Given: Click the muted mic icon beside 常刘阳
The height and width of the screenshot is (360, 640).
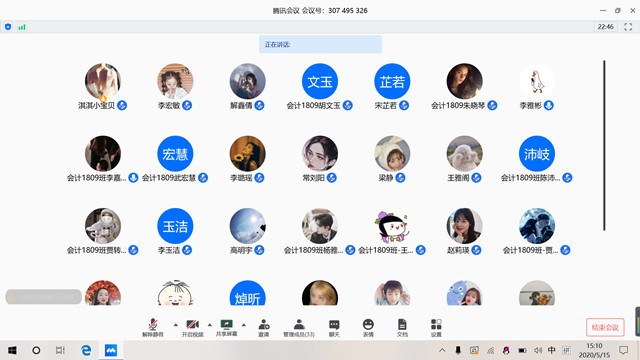Looking at the screenshot, I should coord(332,178).
